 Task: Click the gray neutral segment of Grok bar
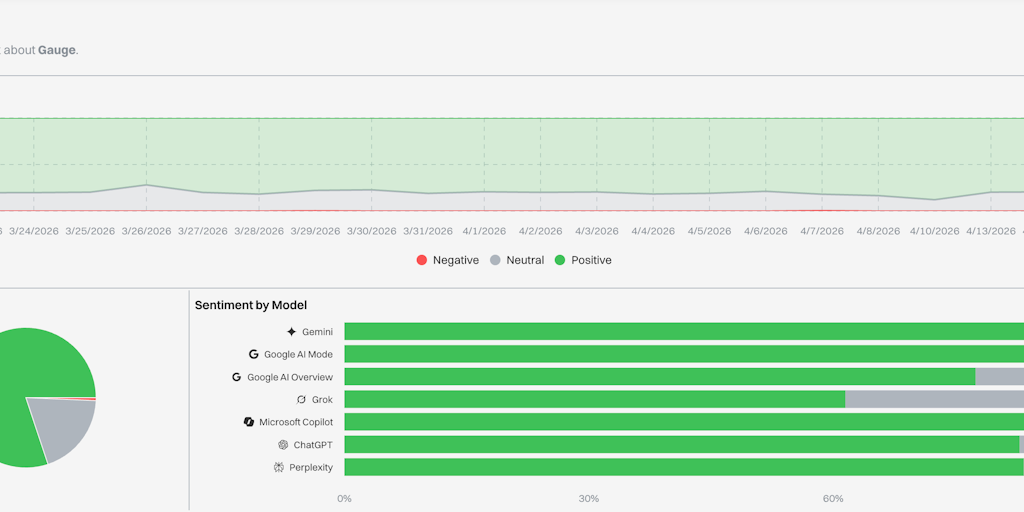[x=930, y=399]
